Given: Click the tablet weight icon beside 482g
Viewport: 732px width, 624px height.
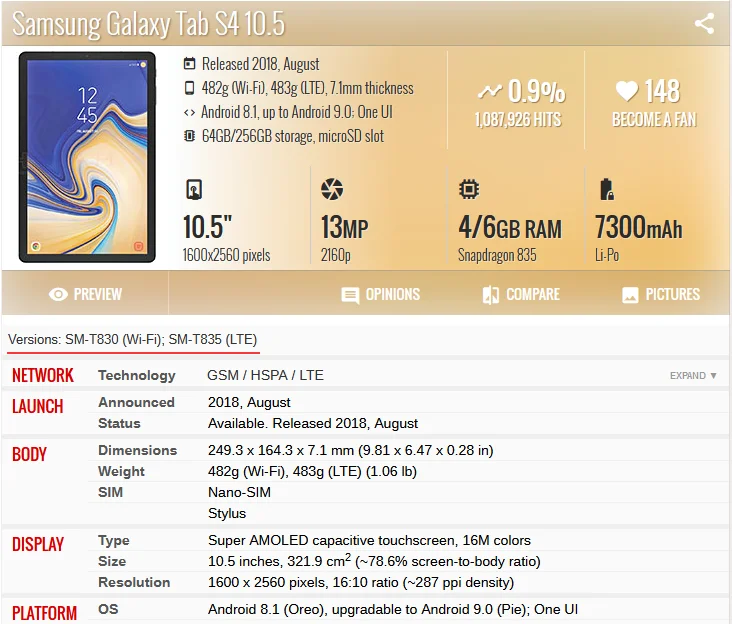Looking at the screenshot, I should (x=189, y=88).
